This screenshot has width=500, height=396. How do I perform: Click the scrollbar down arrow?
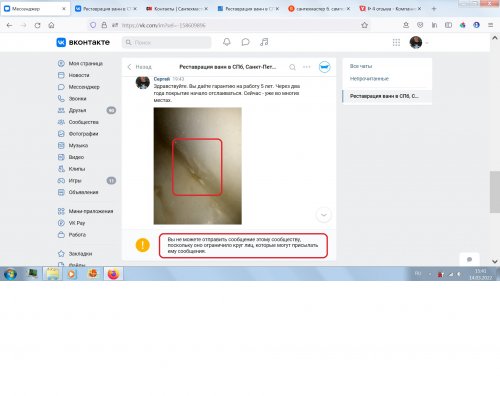[495, 262]
